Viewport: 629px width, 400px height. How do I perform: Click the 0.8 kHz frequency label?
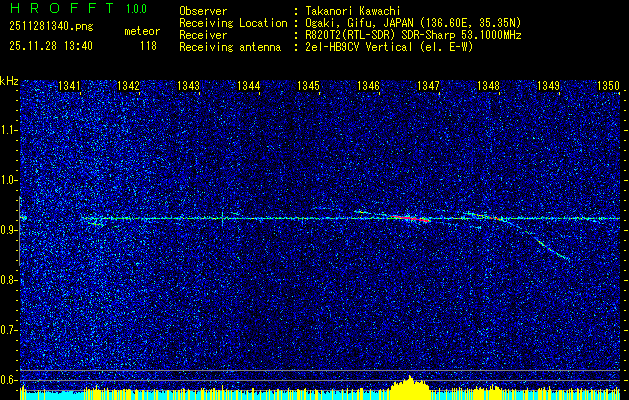click(x=7, y=280)
